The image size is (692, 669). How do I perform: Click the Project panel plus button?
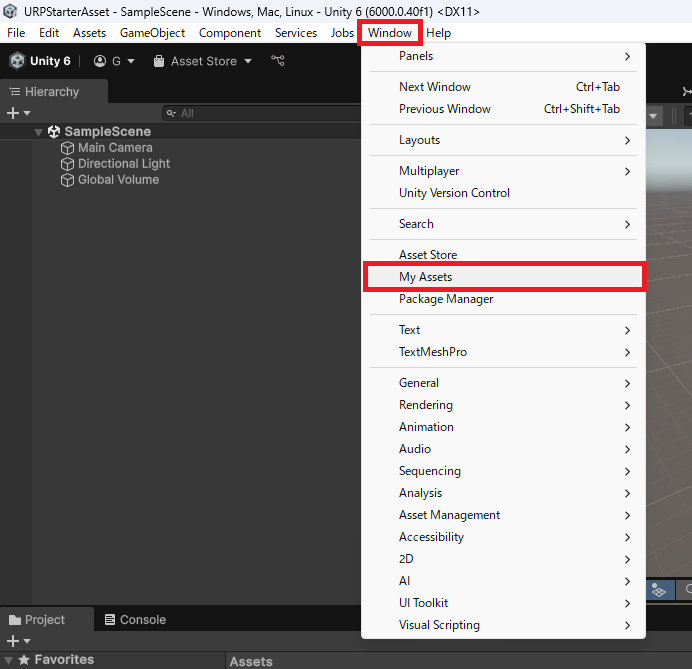tap(13, 641)
